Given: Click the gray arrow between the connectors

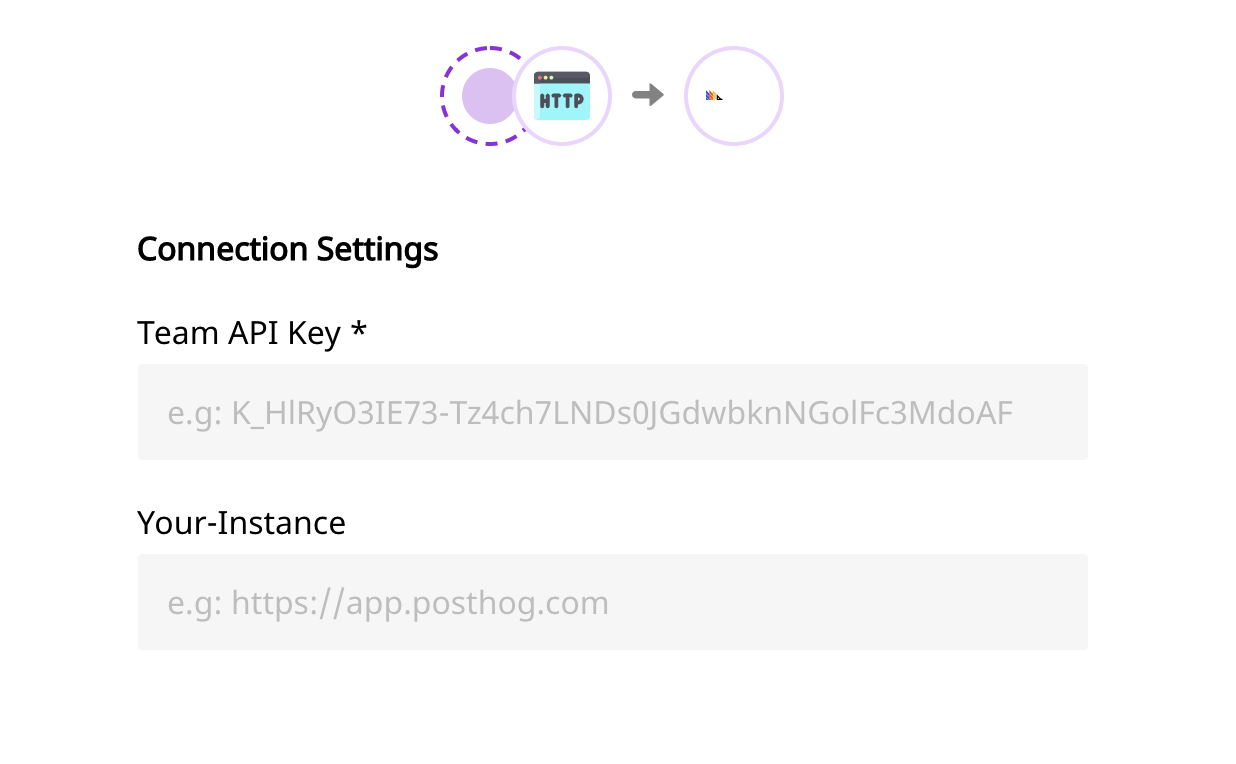Looking at the screenshot, I should point(646,95).
